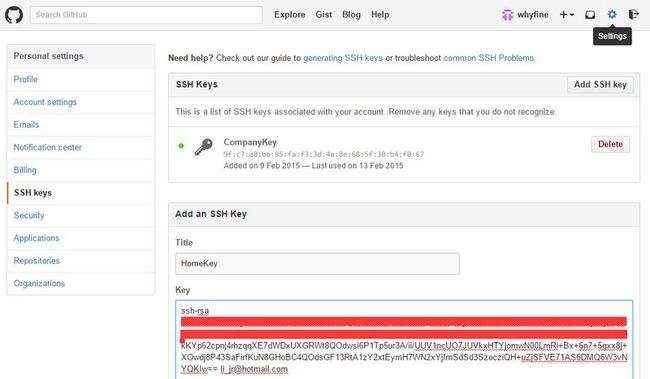Open the generating SSH keys guide

tap(343, 58)
